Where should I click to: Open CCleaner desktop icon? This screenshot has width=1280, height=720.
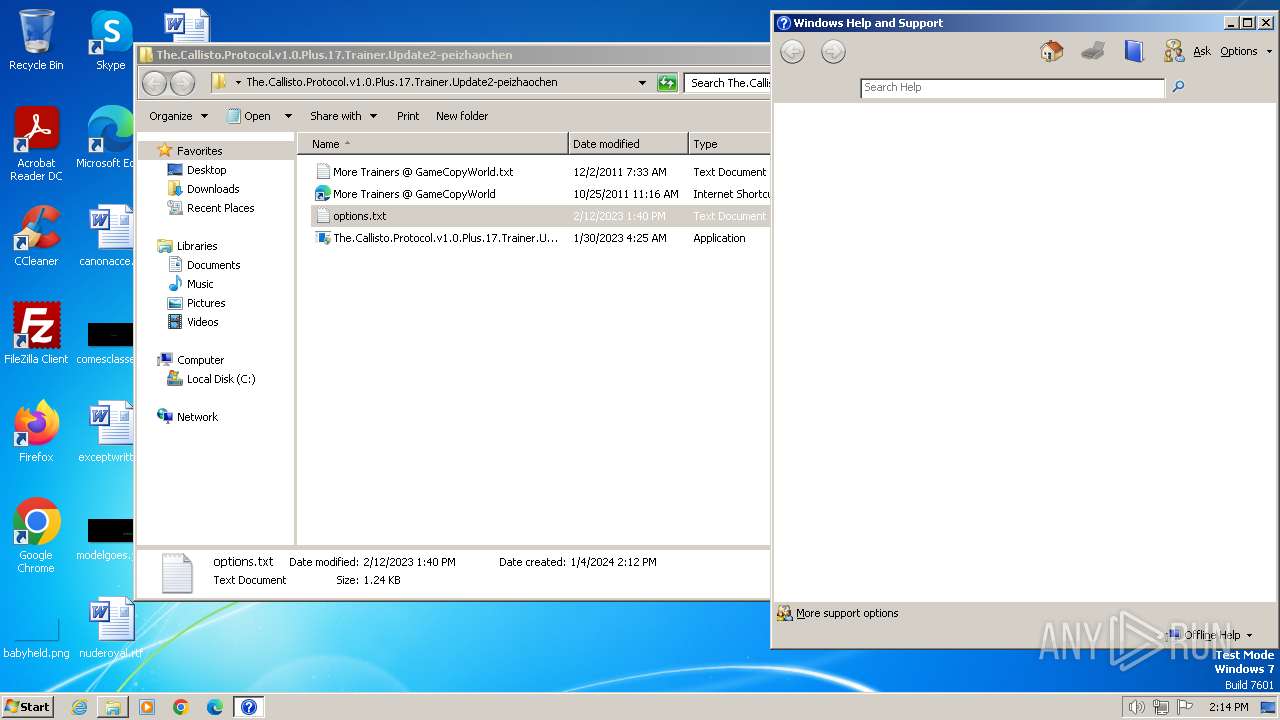(x=36, y=236)
